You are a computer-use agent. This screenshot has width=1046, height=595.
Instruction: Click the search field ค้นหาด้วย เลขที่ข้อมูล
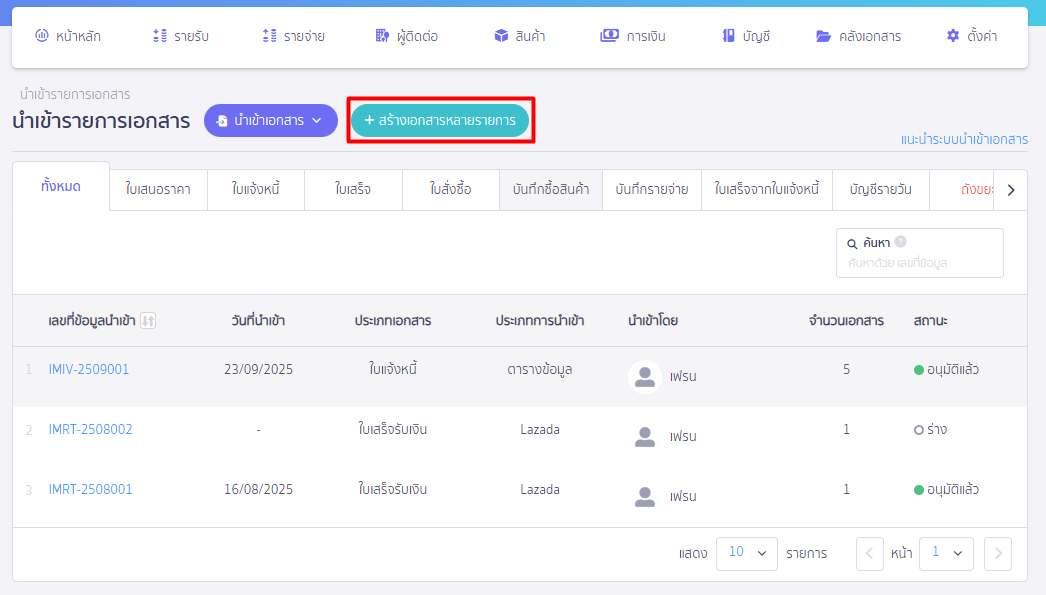point(918,263)
